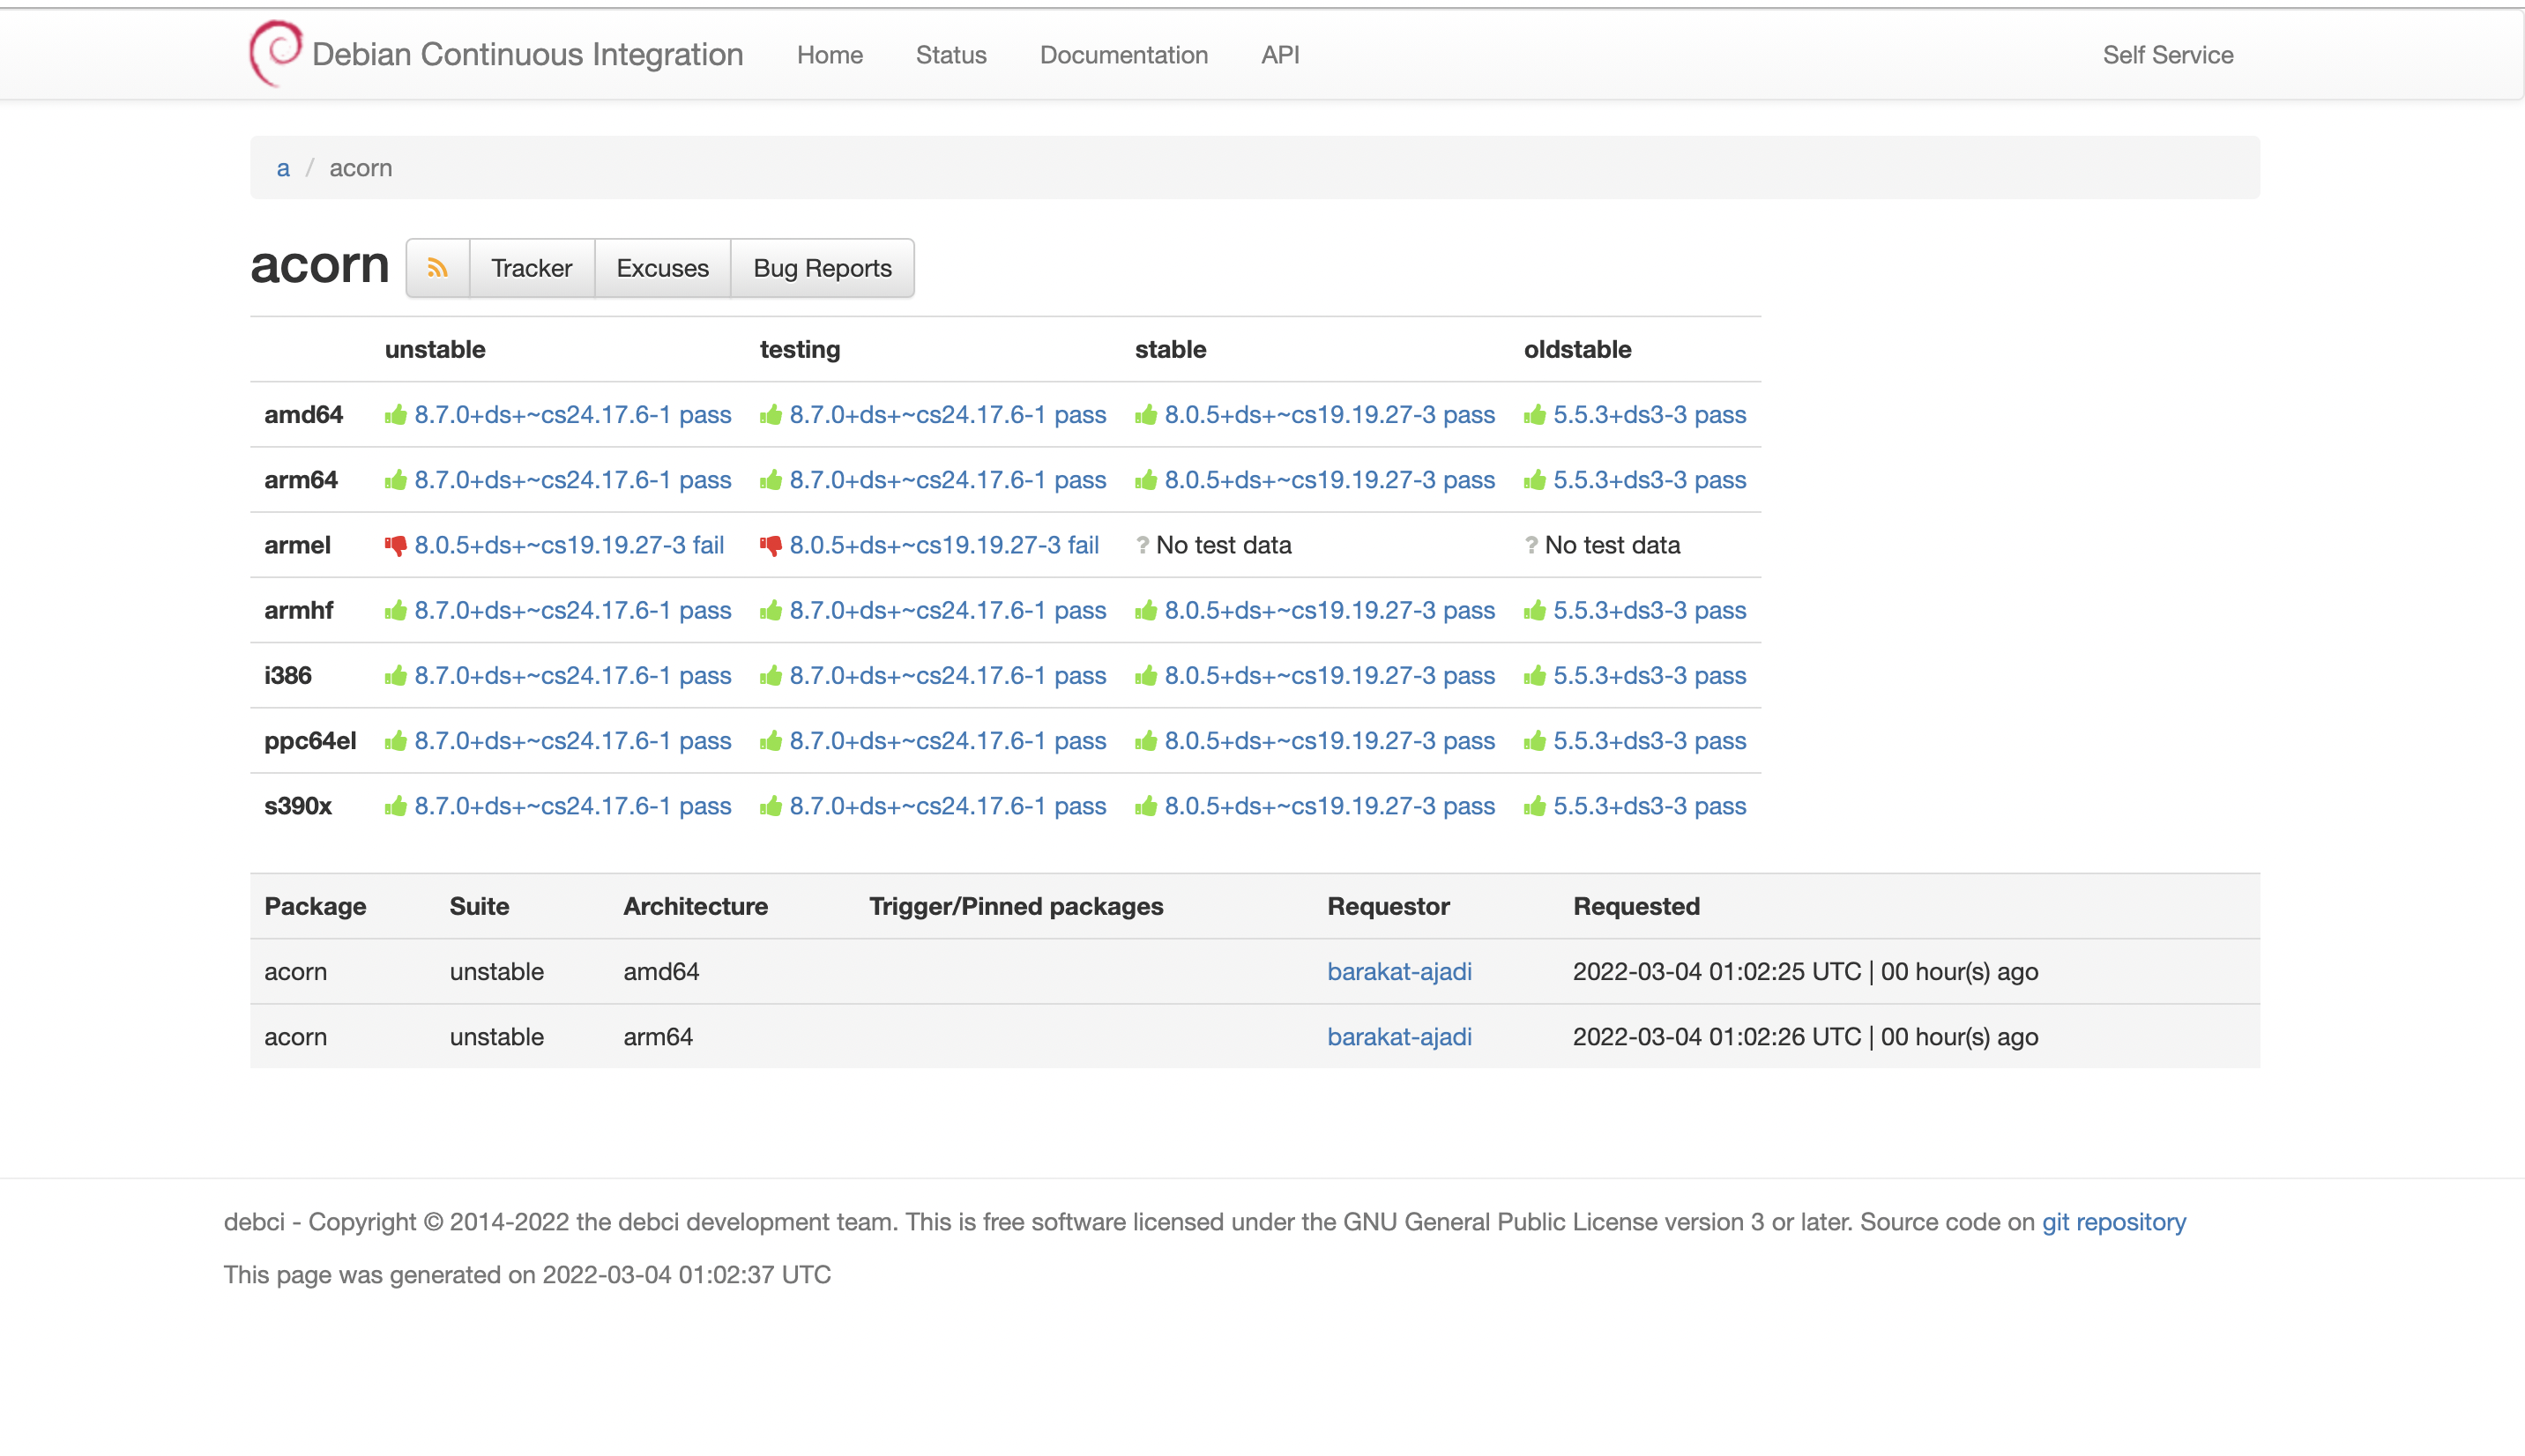
Task: Open amd64 unstable 8.7.0 pass result
Action: pos(573,415)
